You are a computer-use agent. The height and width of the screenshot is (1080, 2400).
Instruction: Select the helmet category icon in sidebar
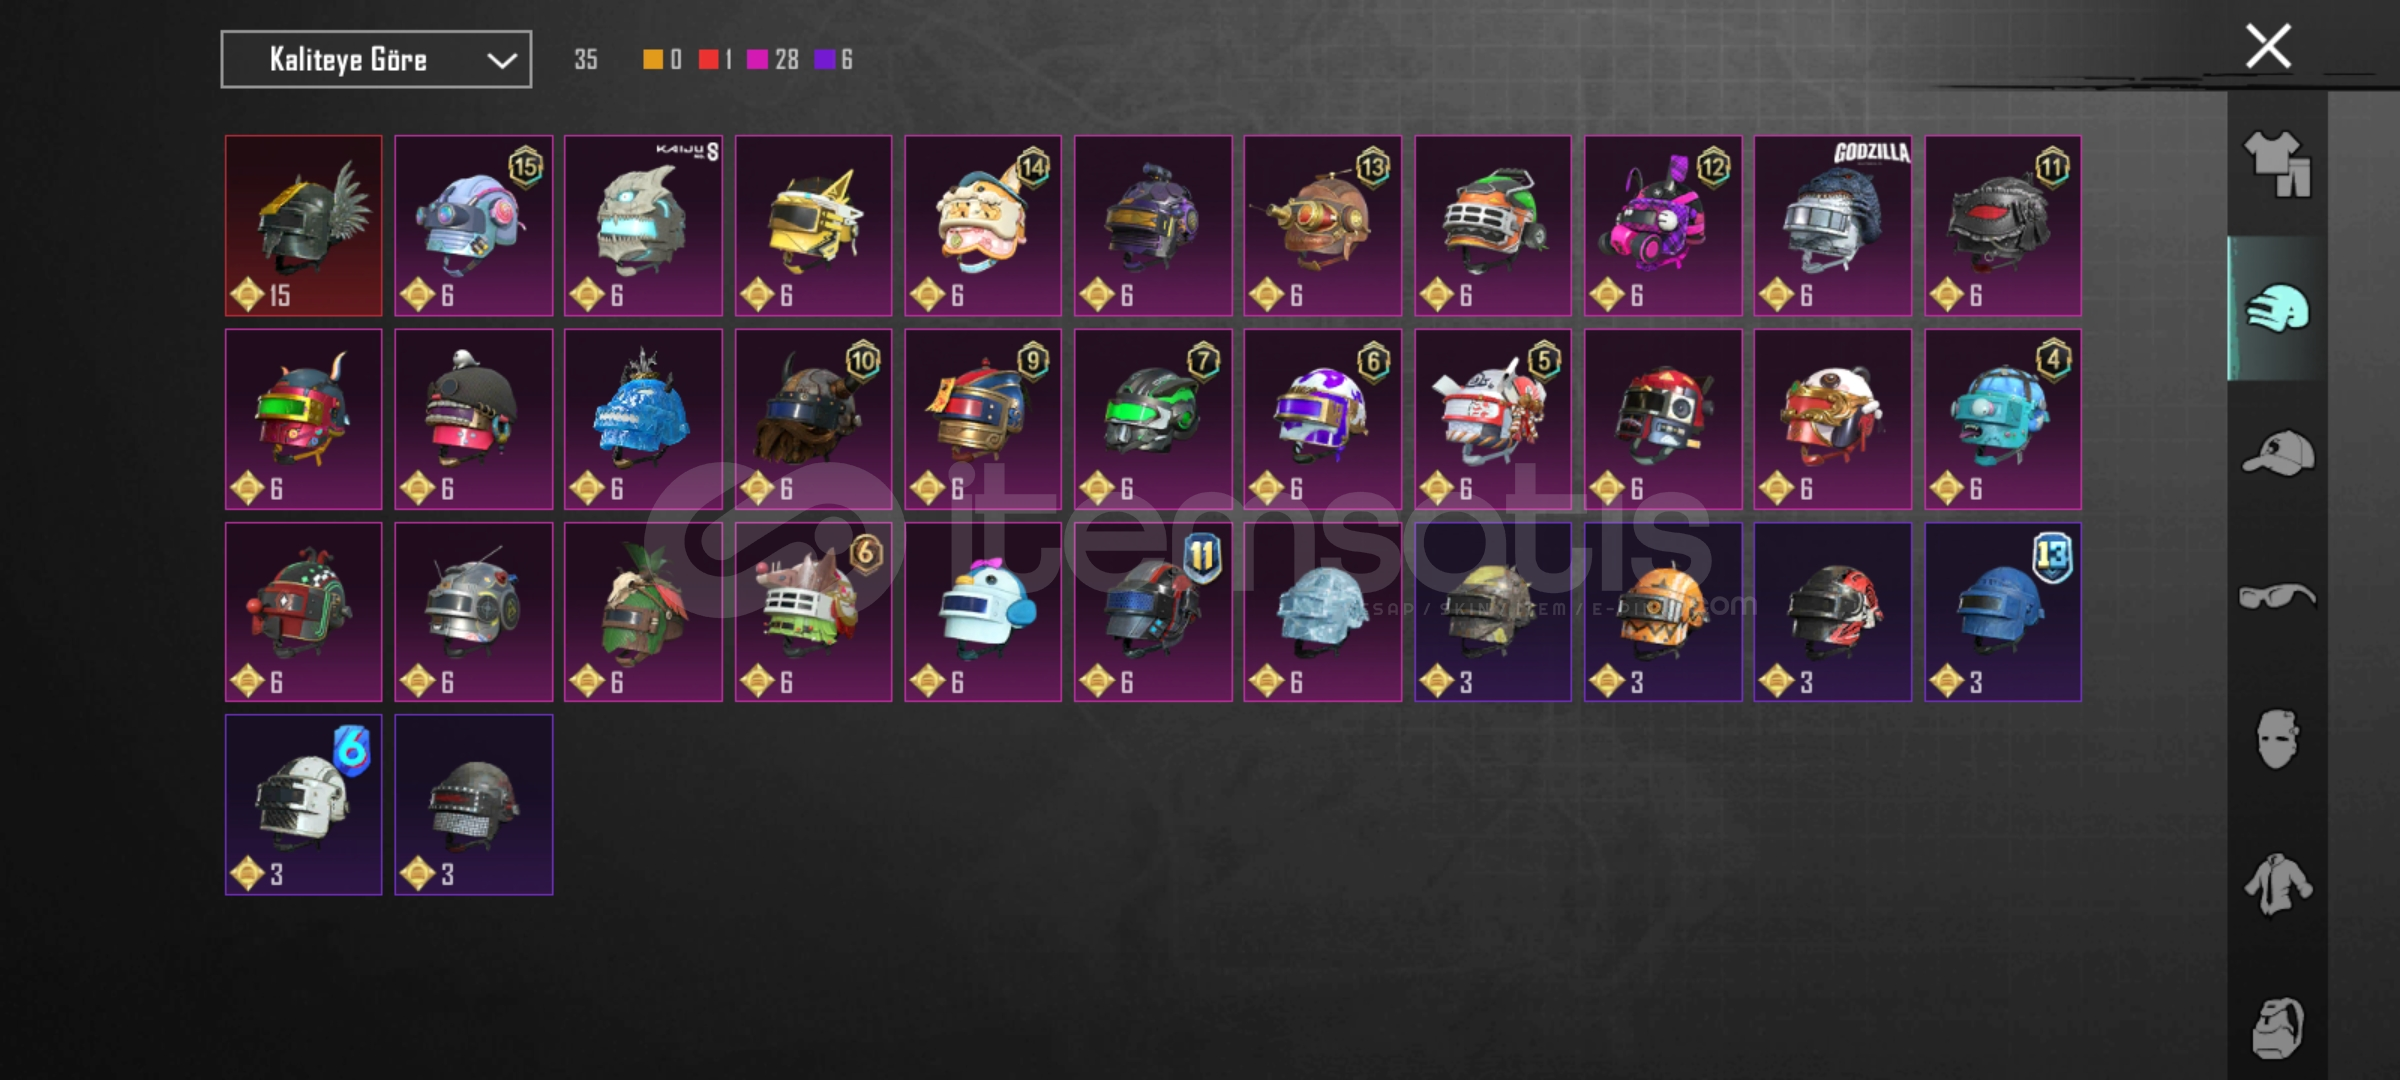coord(2277,309)
